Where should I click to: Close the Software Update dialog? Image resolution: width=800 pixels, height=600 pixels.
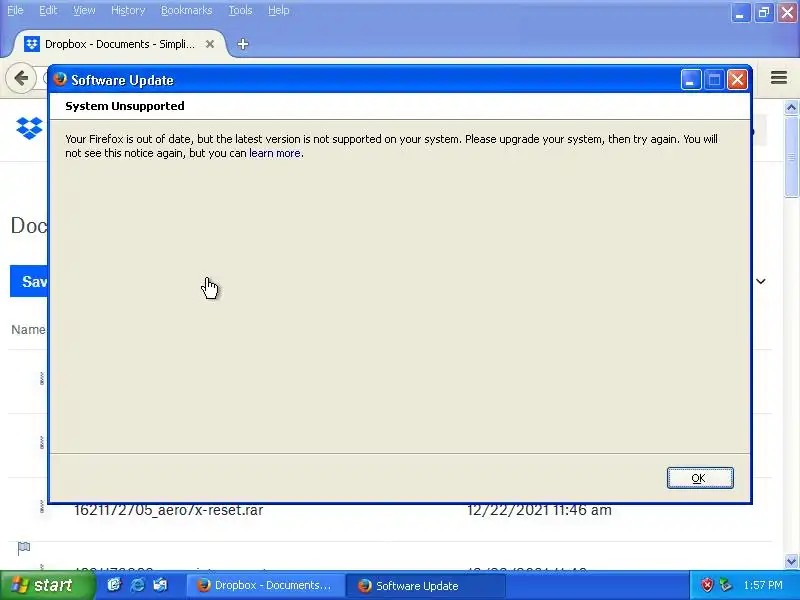pos(737,80)
